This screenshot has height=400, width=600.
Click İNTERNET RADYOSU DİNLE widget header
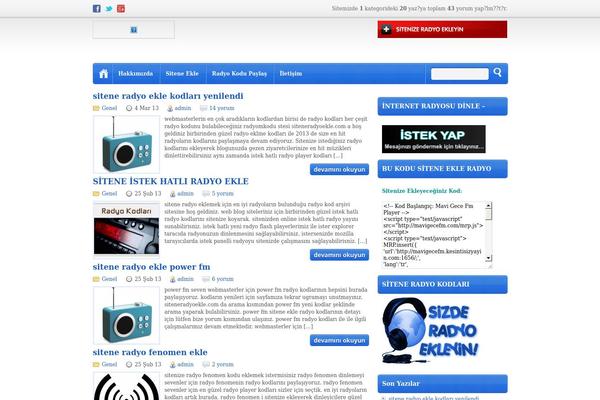coord(443,106)
